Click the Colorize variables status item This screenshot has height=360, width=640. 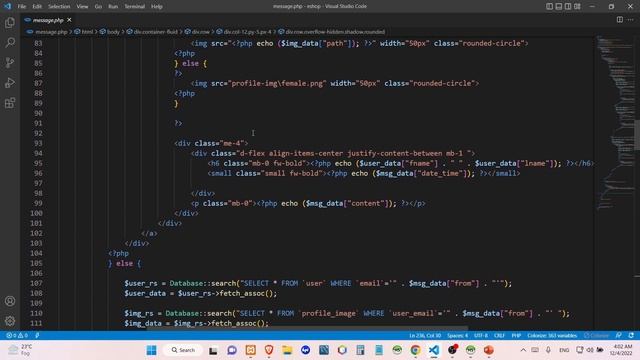click(552, 336)
